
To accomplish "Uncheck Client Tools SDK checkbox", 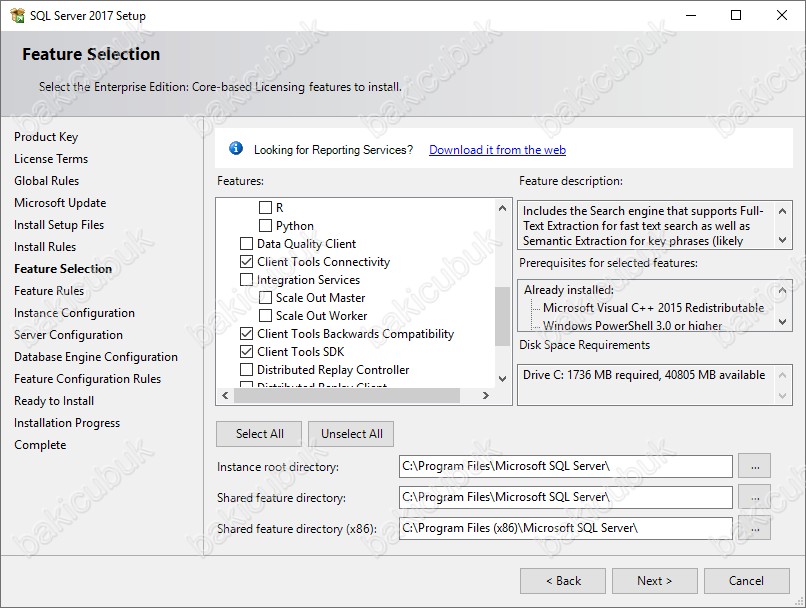I will (x=247, y=352).
